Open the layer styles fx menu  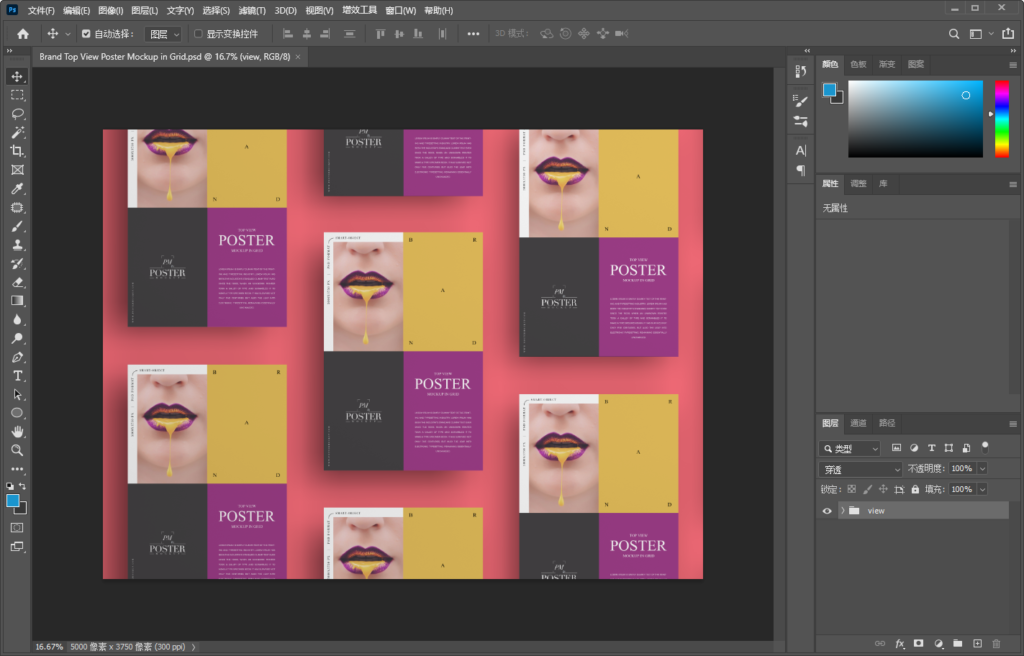point(899,644)
